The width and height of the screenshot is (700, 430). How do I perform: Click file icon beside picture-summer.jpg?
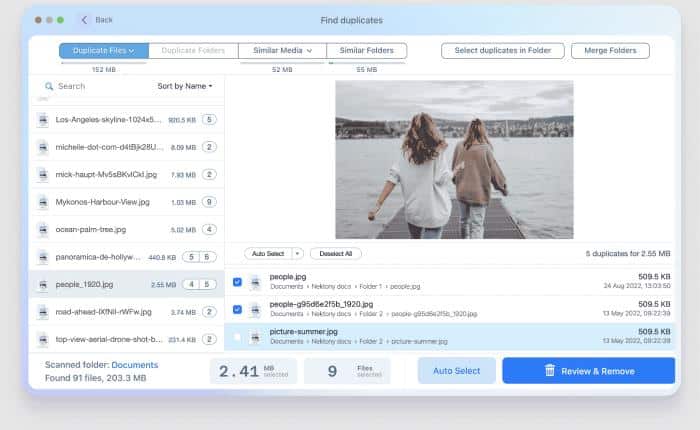point(255,337)
